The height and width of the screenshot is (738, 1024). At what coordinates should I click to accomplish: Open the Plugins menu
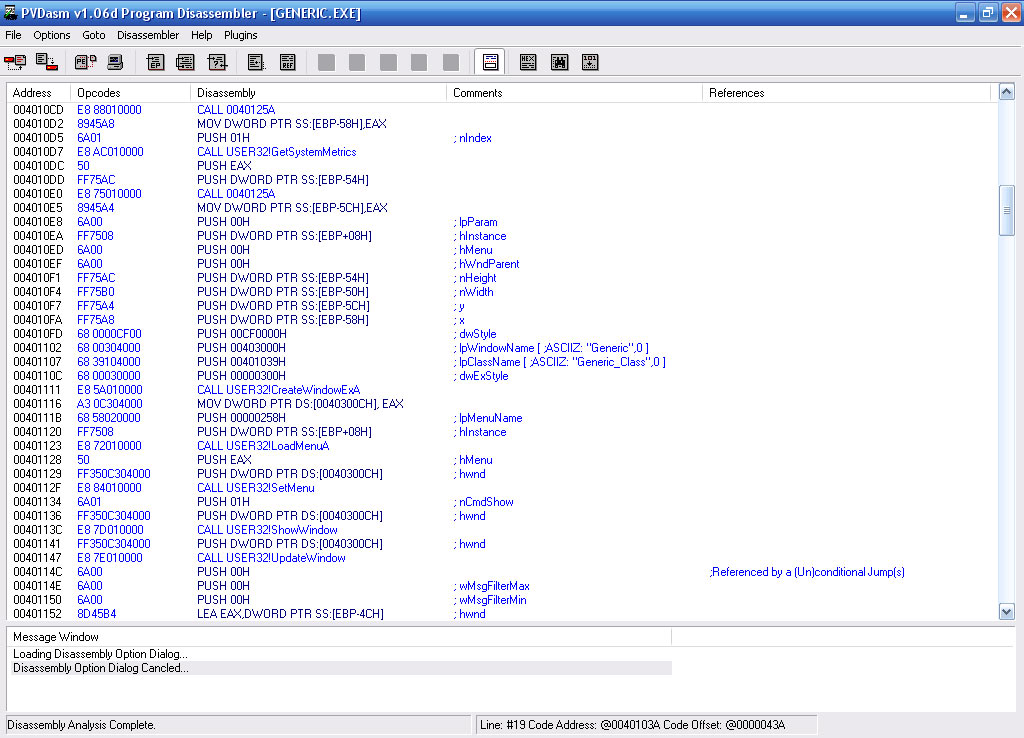pos(240,35)
